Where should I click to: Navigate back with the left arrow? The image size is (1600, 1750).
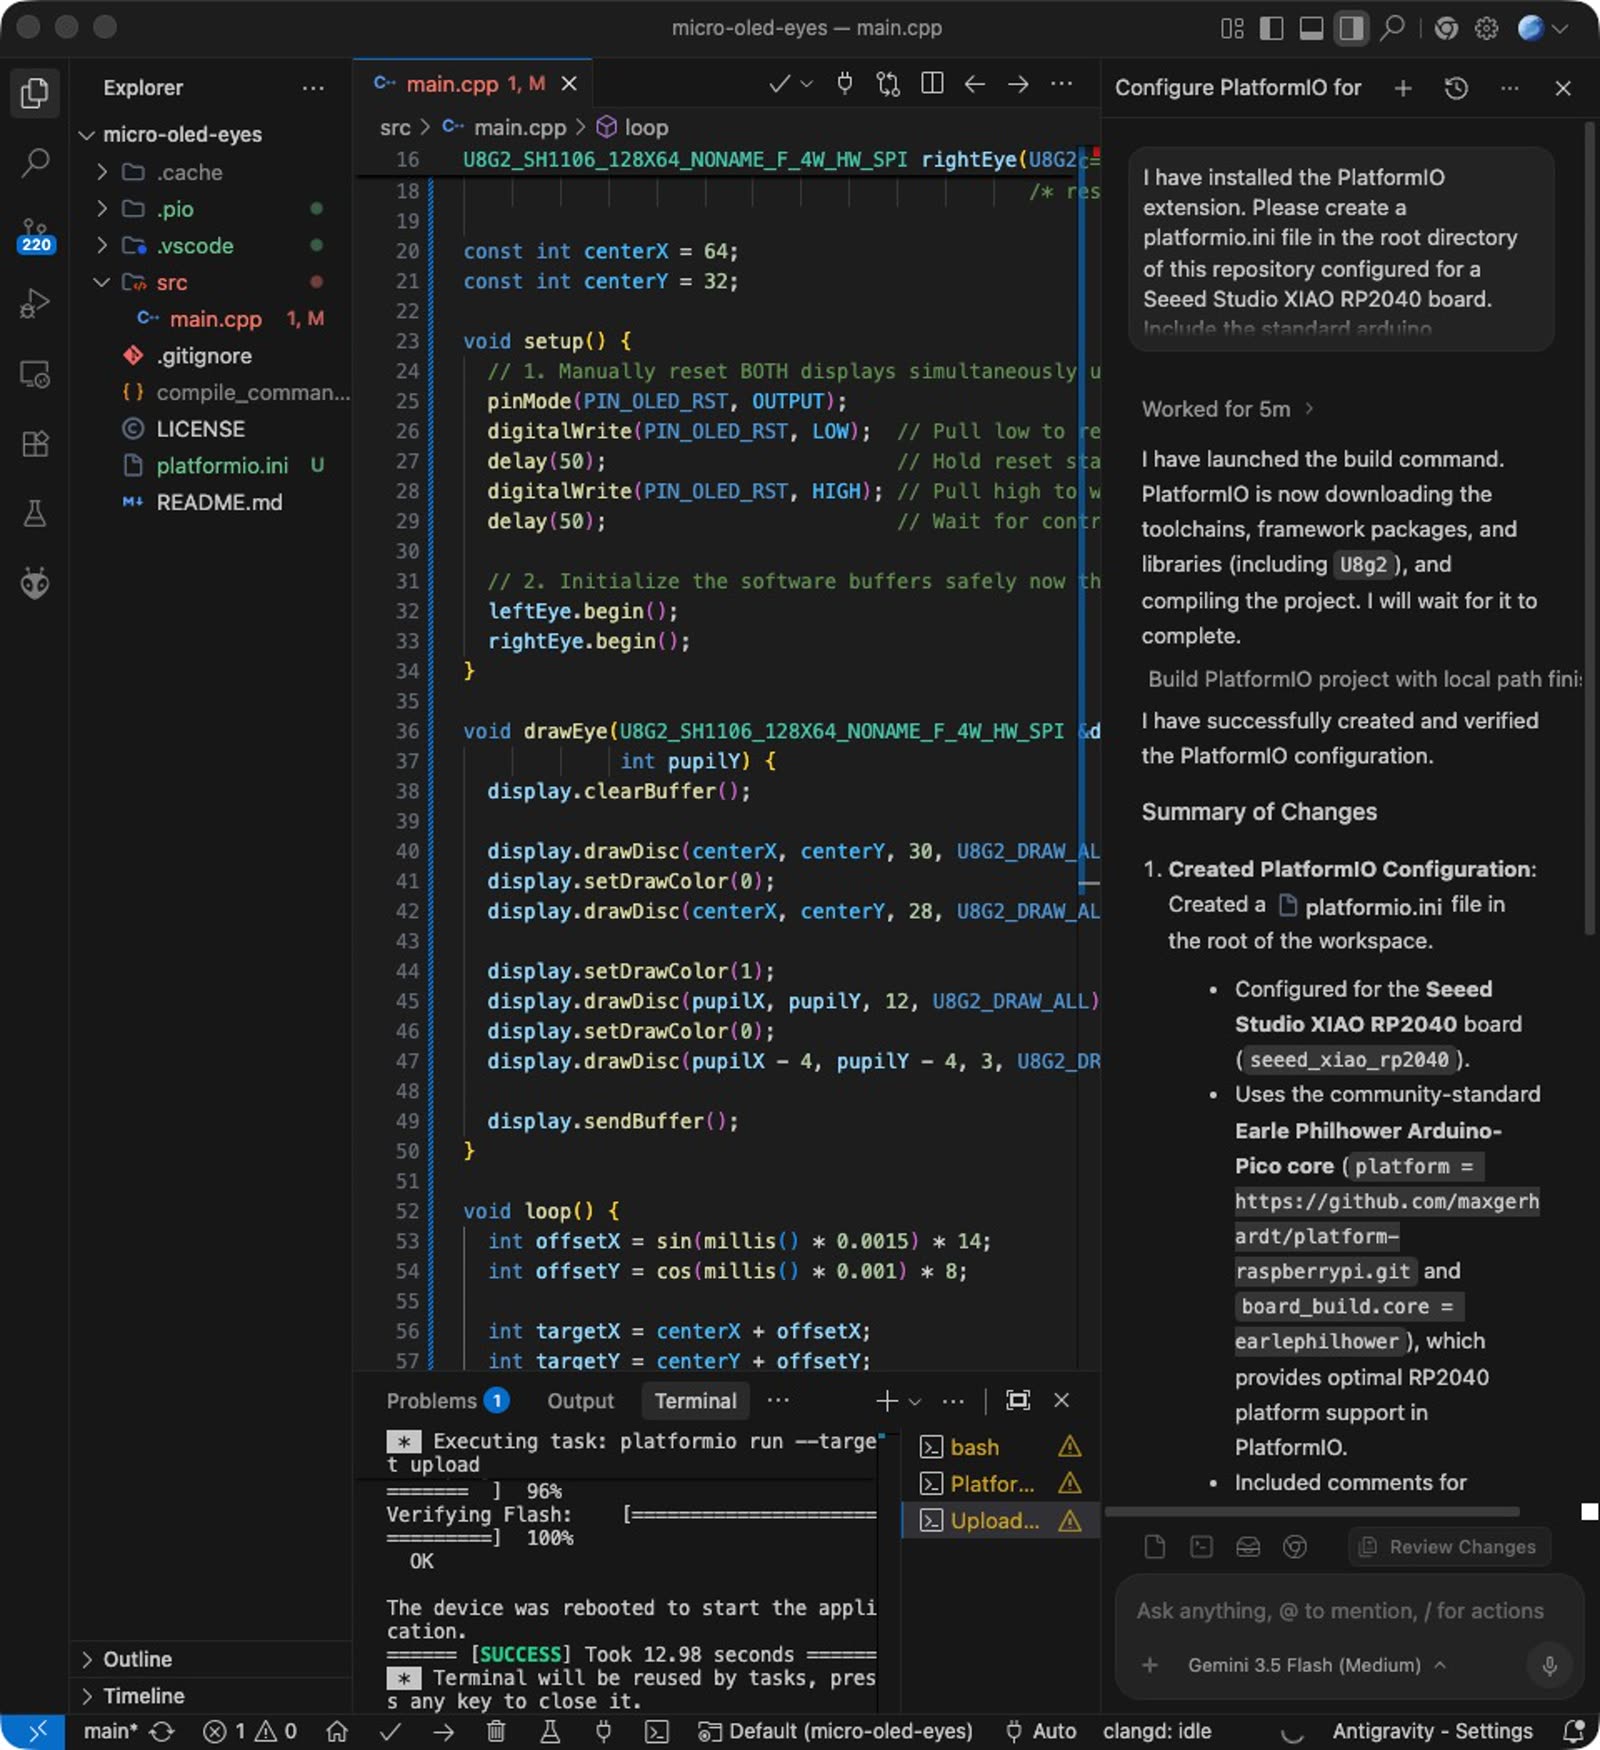tap(975, 84)
